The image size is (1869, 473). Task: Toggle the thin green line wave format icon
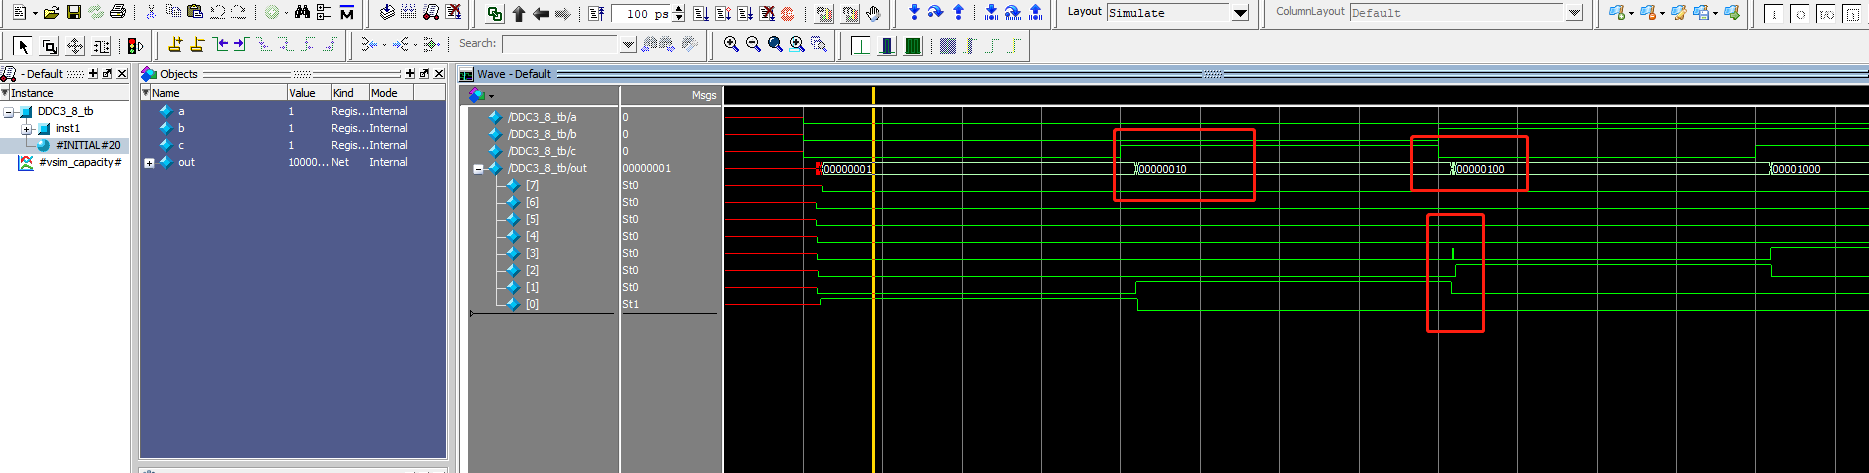click(x=861, y=46)
